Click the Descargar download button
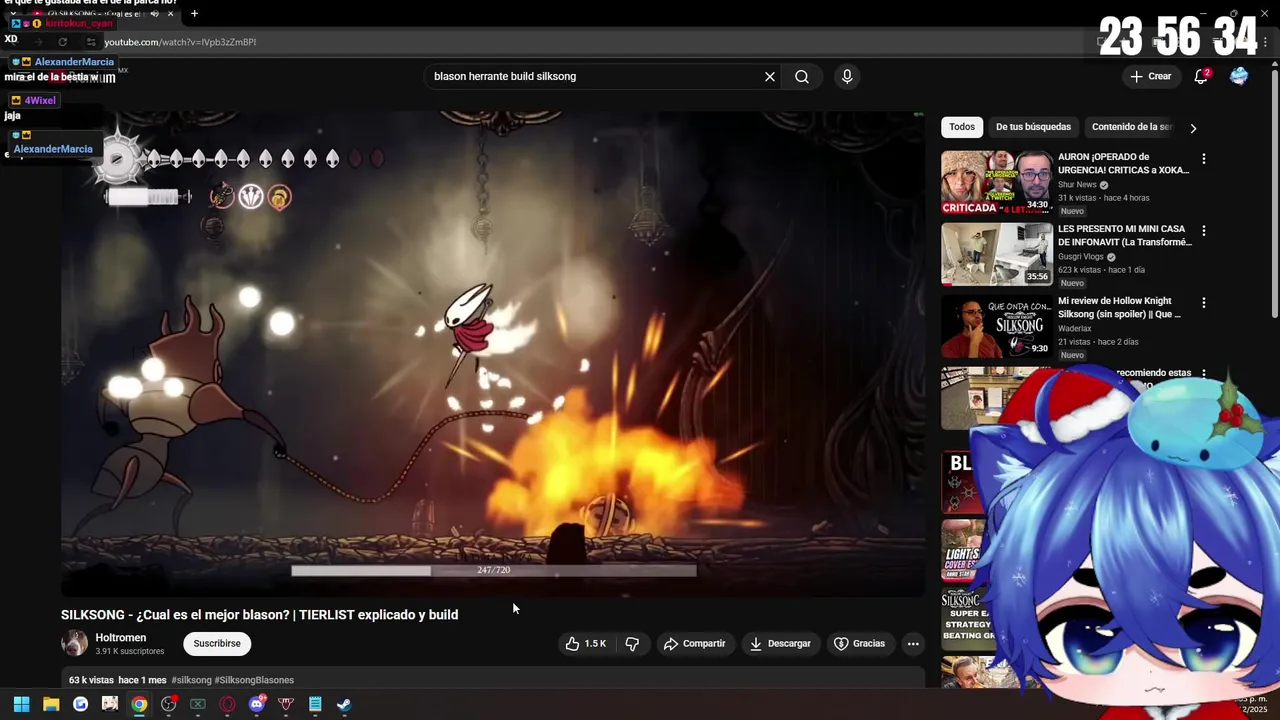 [x=780, y=644]
